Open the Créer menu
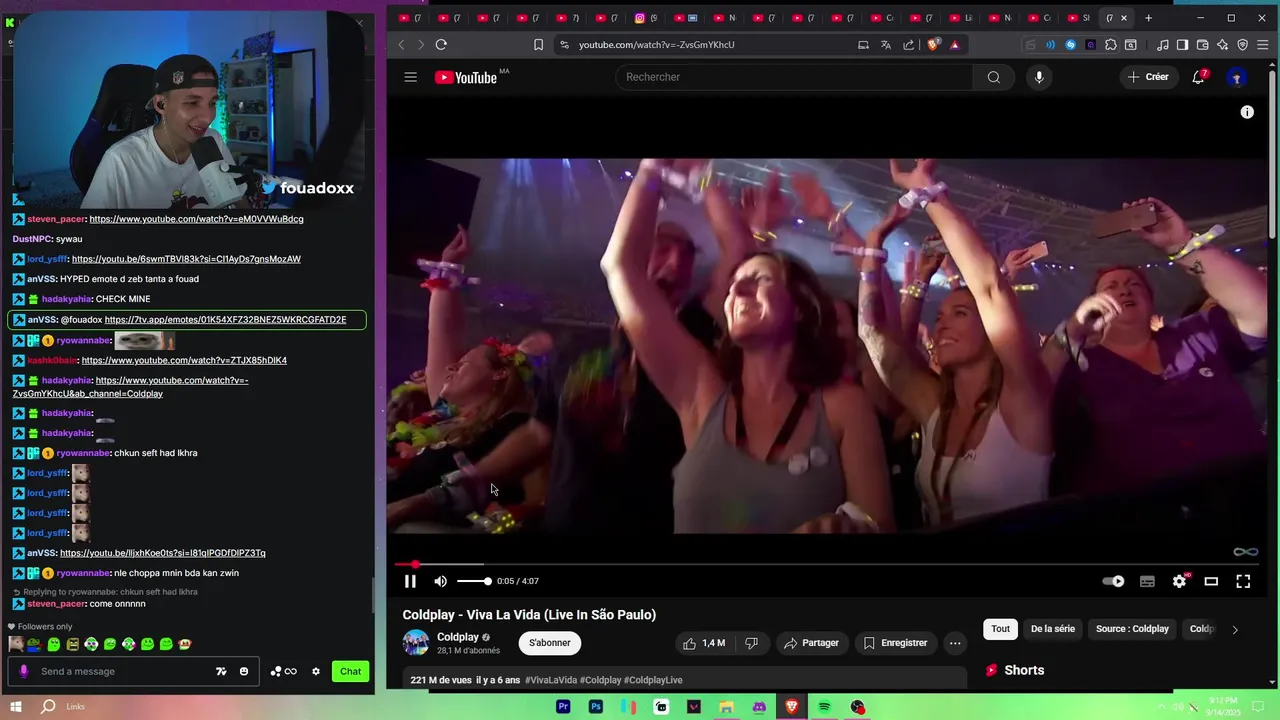The width and height of the screenshot is (1280, 720). coord(1148,77)
